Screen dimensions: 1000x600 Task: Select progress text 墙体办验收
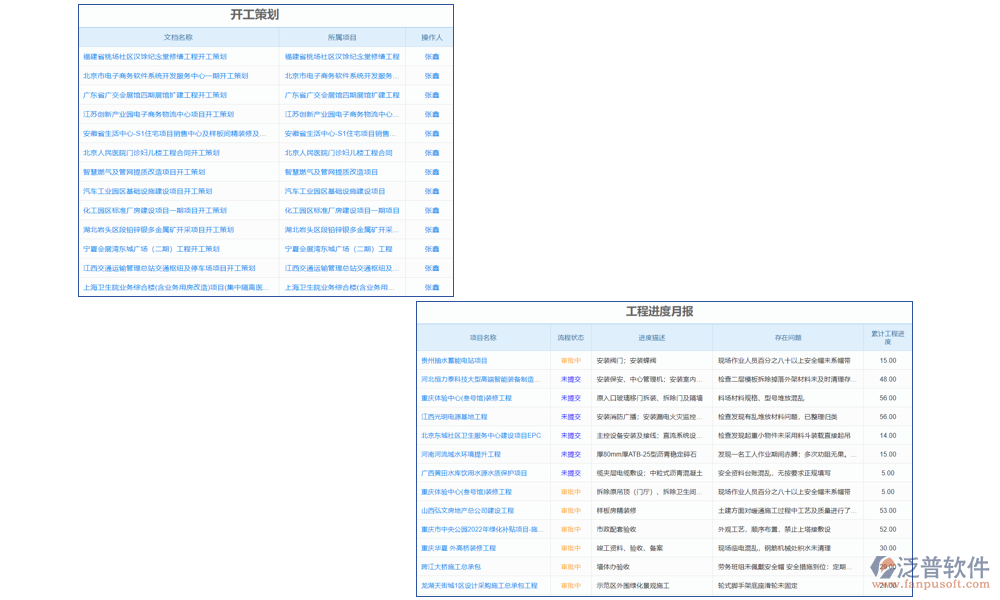(613, 567)
